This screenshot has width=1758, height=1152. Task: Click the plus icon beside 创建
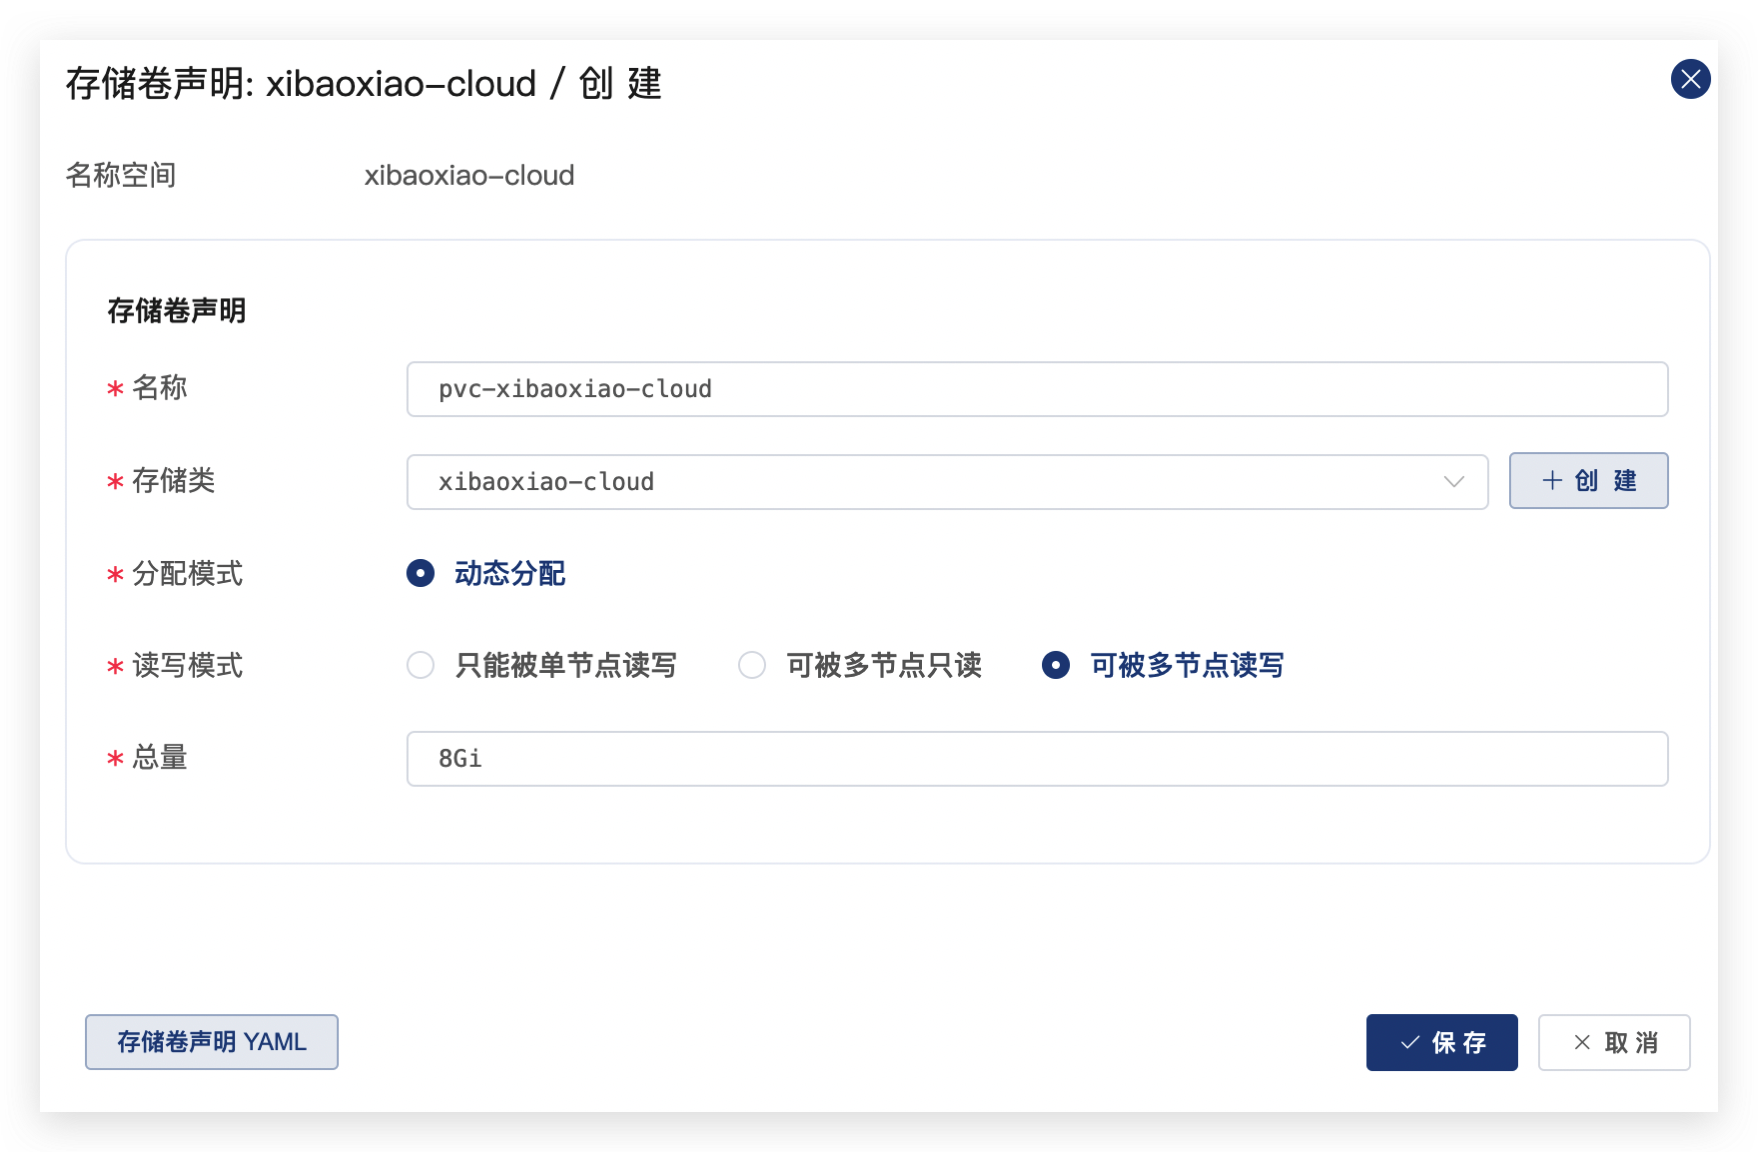pos(1551,480)
